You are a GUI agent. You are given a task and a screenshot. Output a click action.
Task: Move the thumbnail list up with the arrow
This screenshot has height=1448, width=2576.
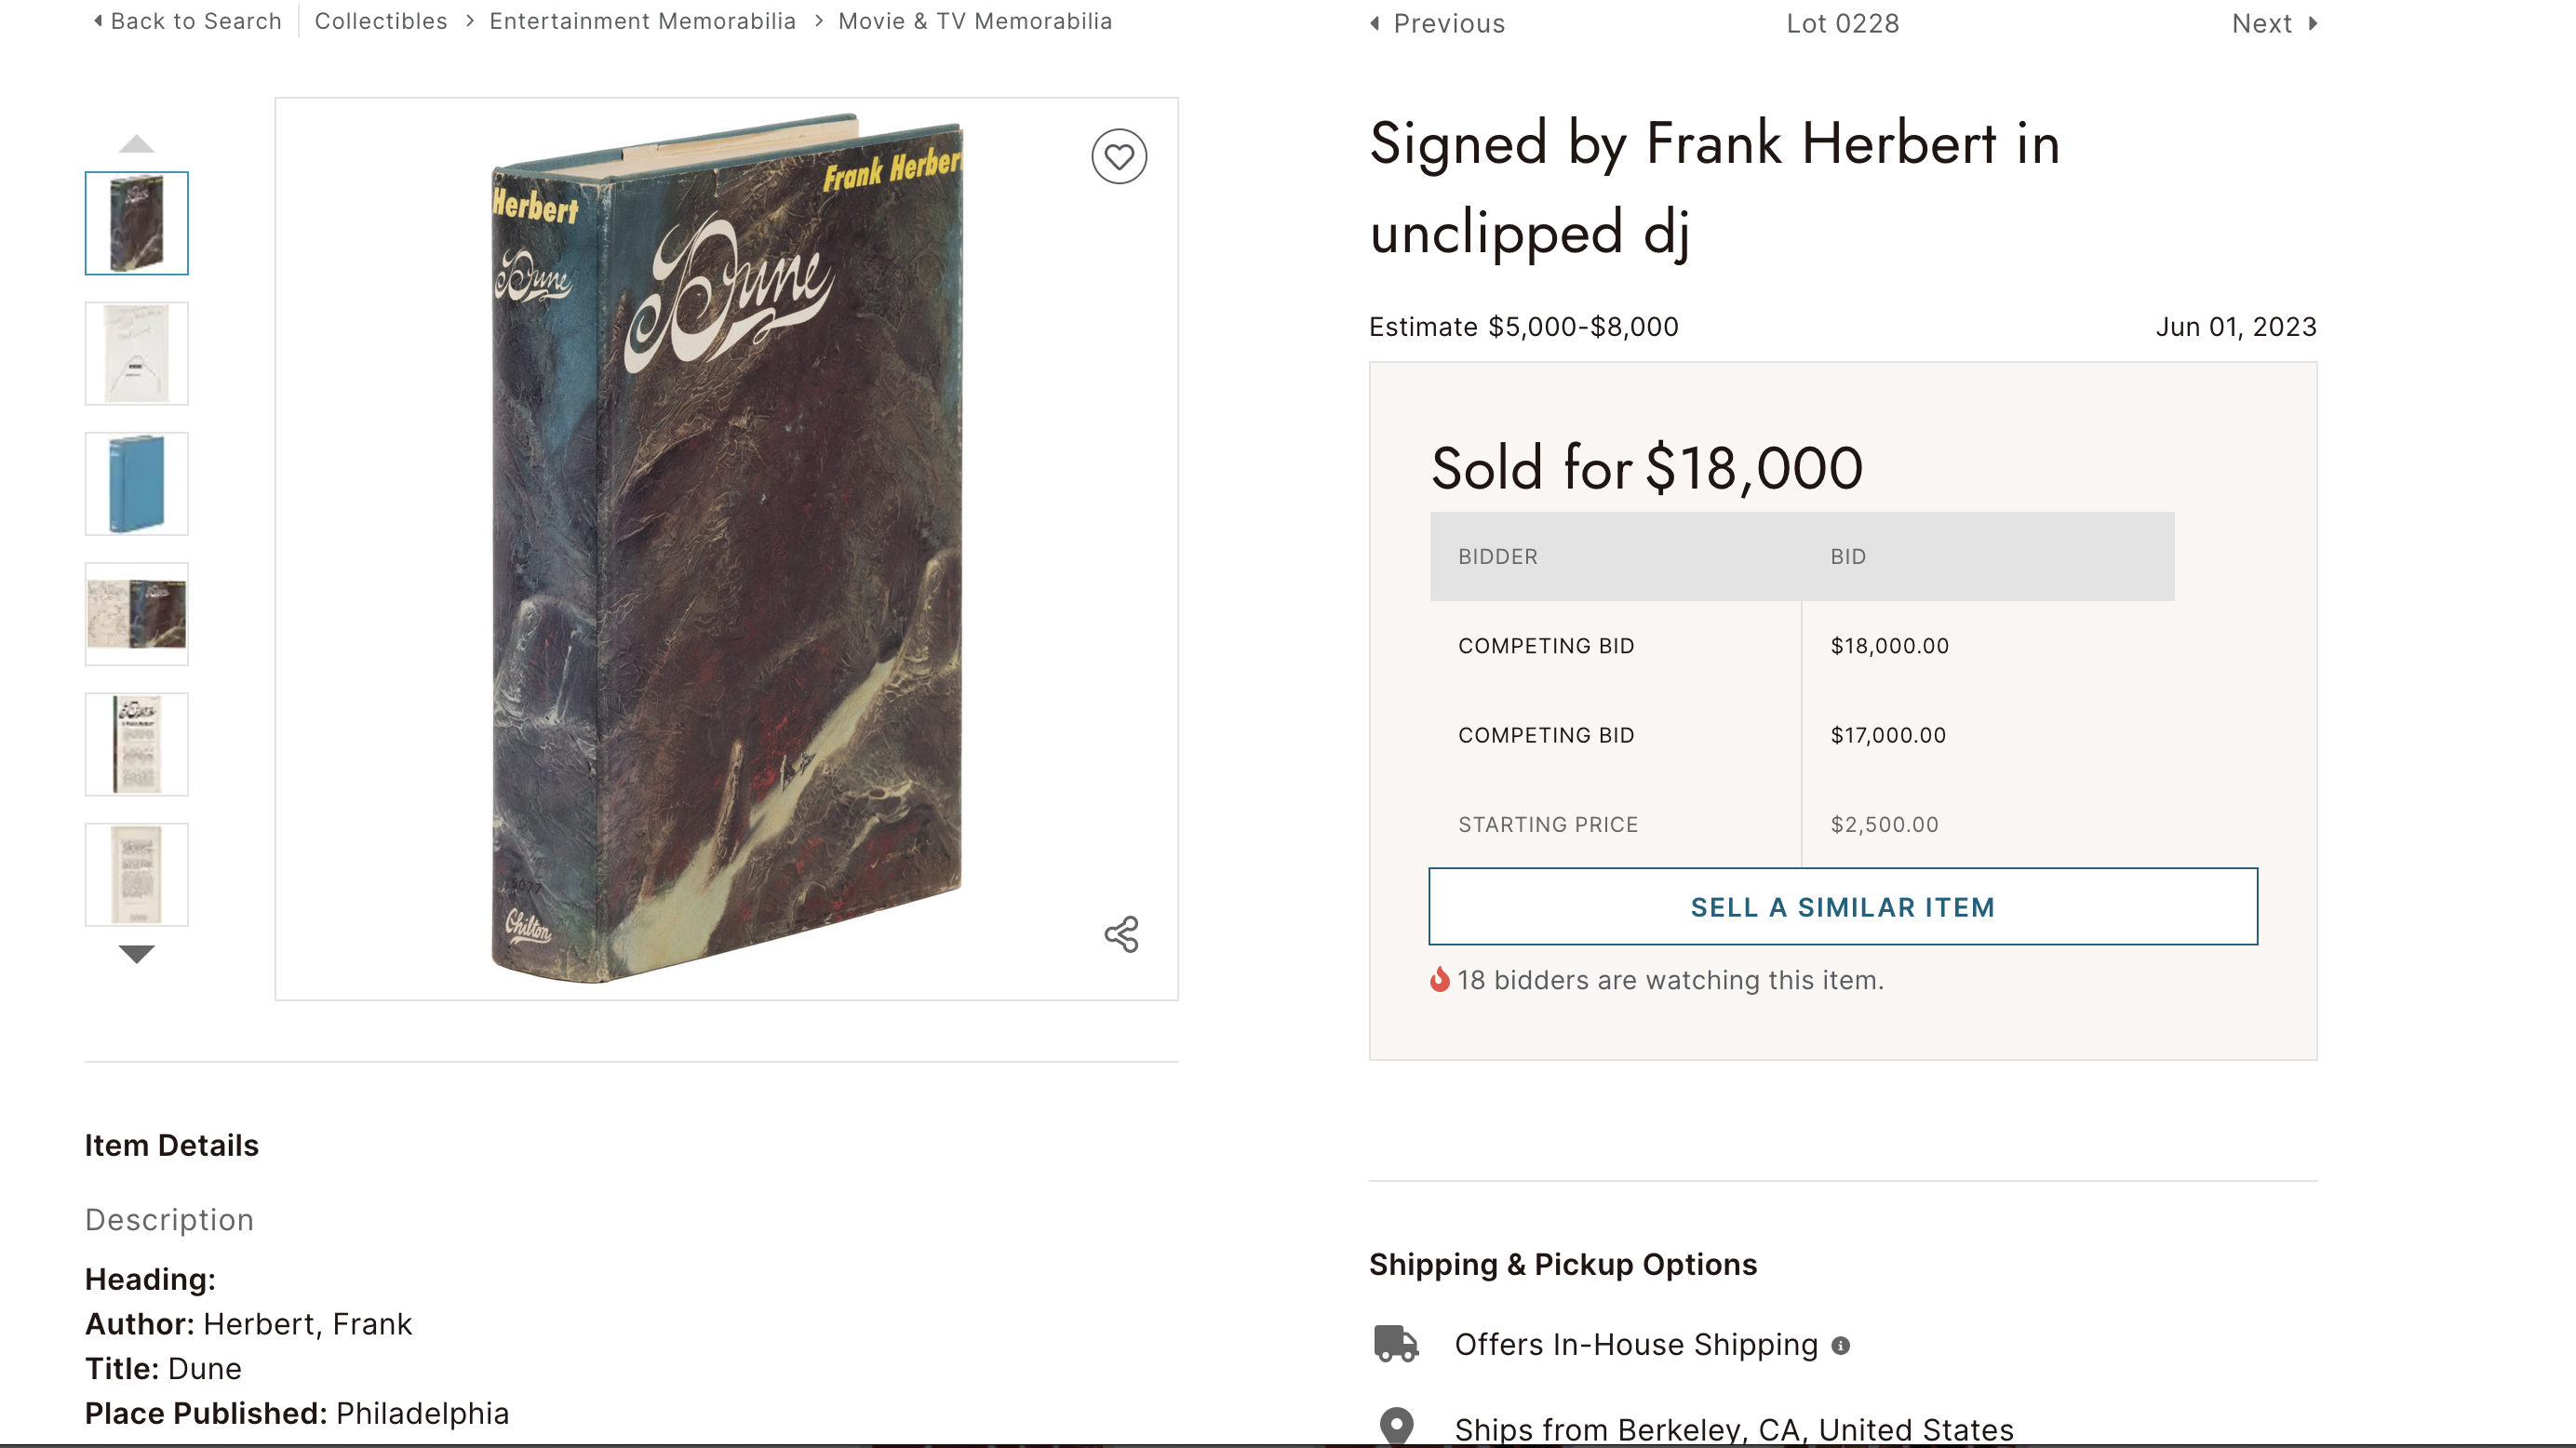tap(136, 144)
